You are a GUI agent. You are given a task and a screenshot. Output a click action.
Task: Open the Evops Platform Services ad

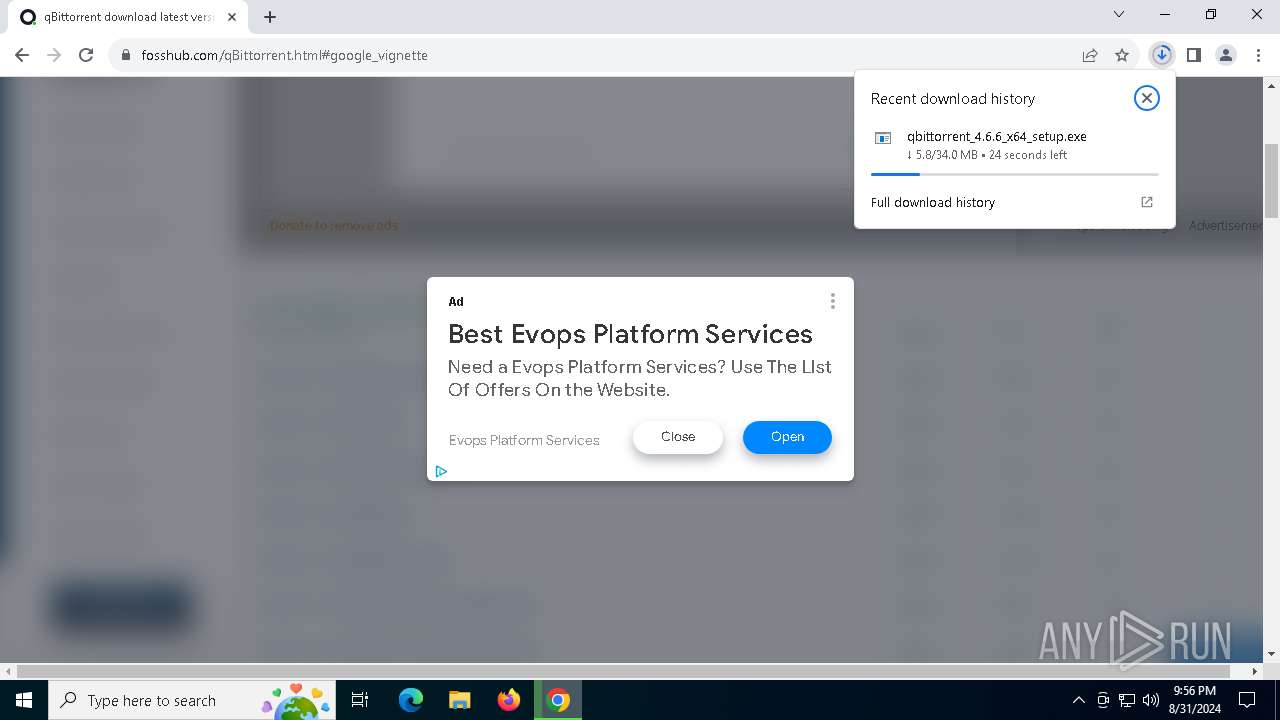tap(787, 437)
